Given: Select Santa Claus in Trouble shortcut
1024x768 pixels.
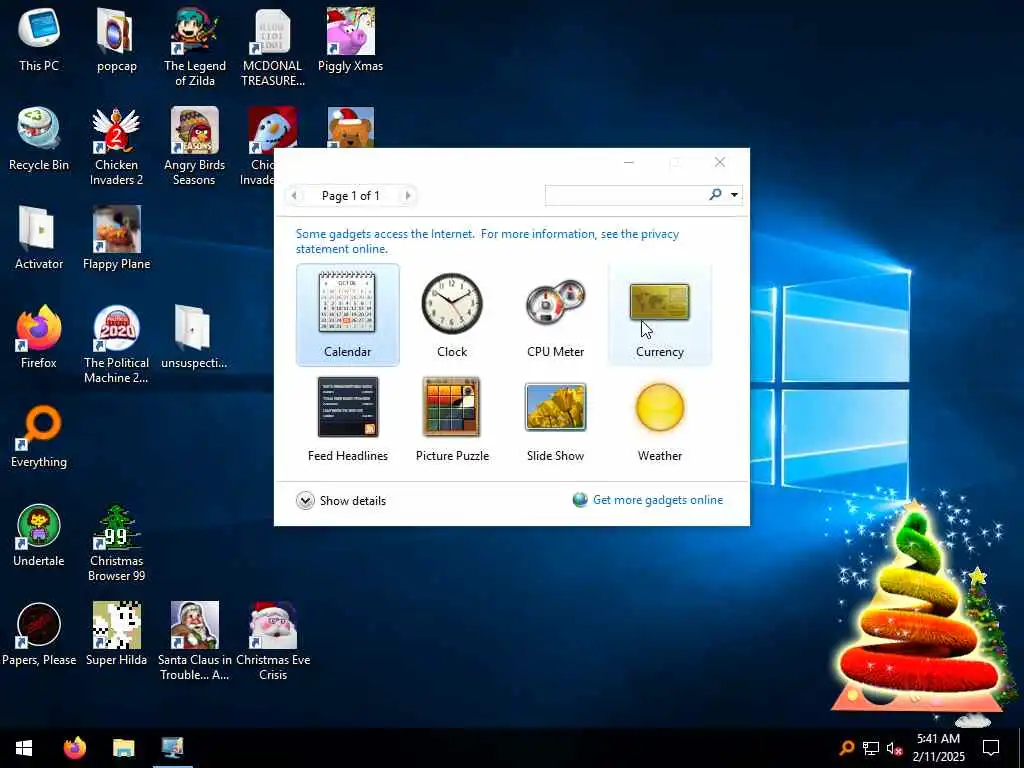Looking at the screenshot, I should click(195, 641).
